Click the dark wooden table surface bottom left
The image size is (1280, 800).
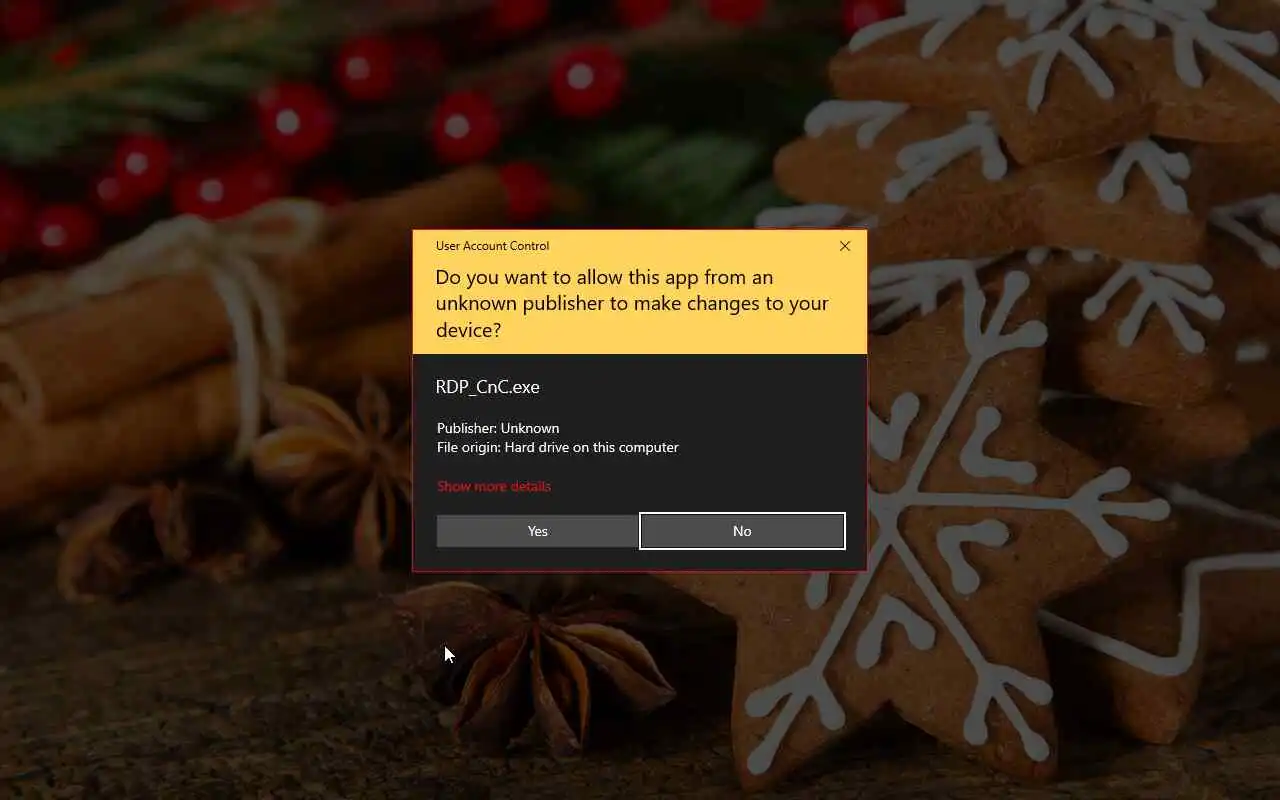pos(180,700)
